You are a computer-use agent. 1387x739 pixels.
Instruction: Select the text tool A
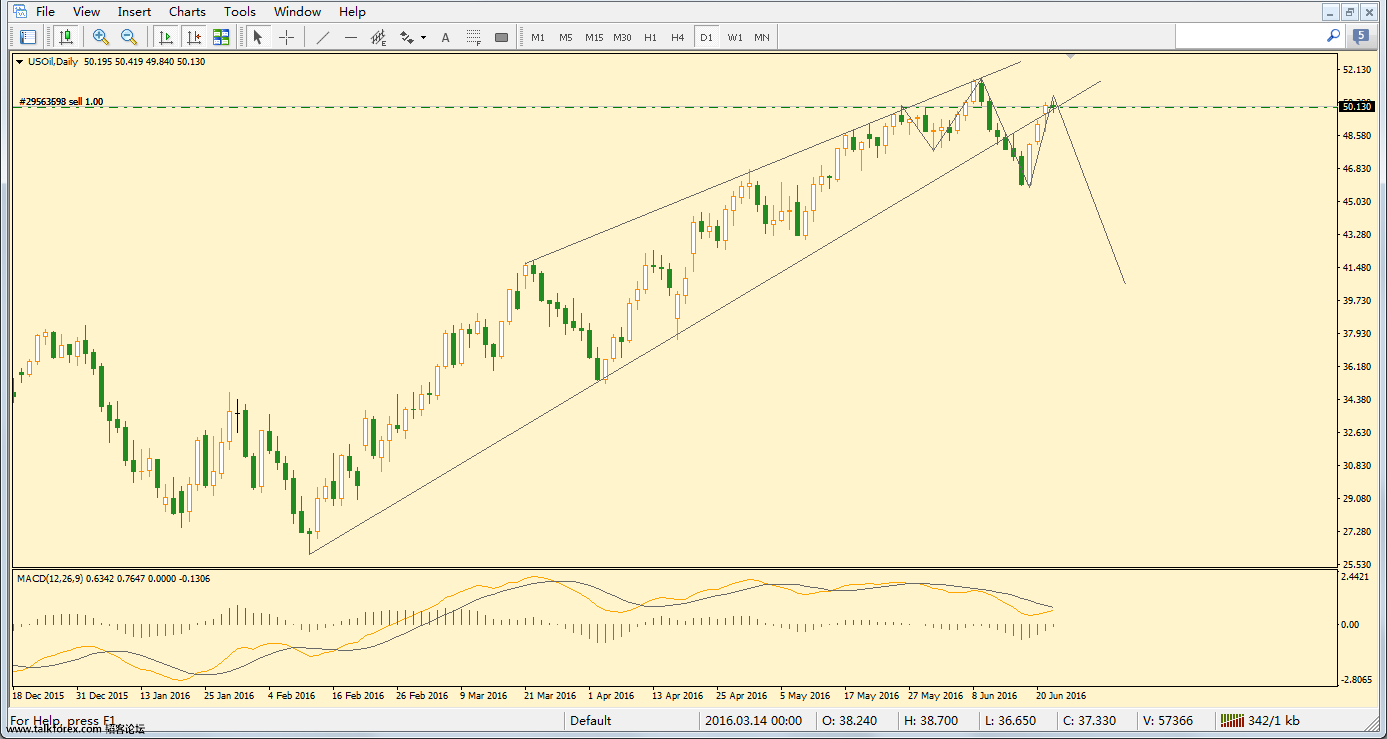click(x=445, y=37)
